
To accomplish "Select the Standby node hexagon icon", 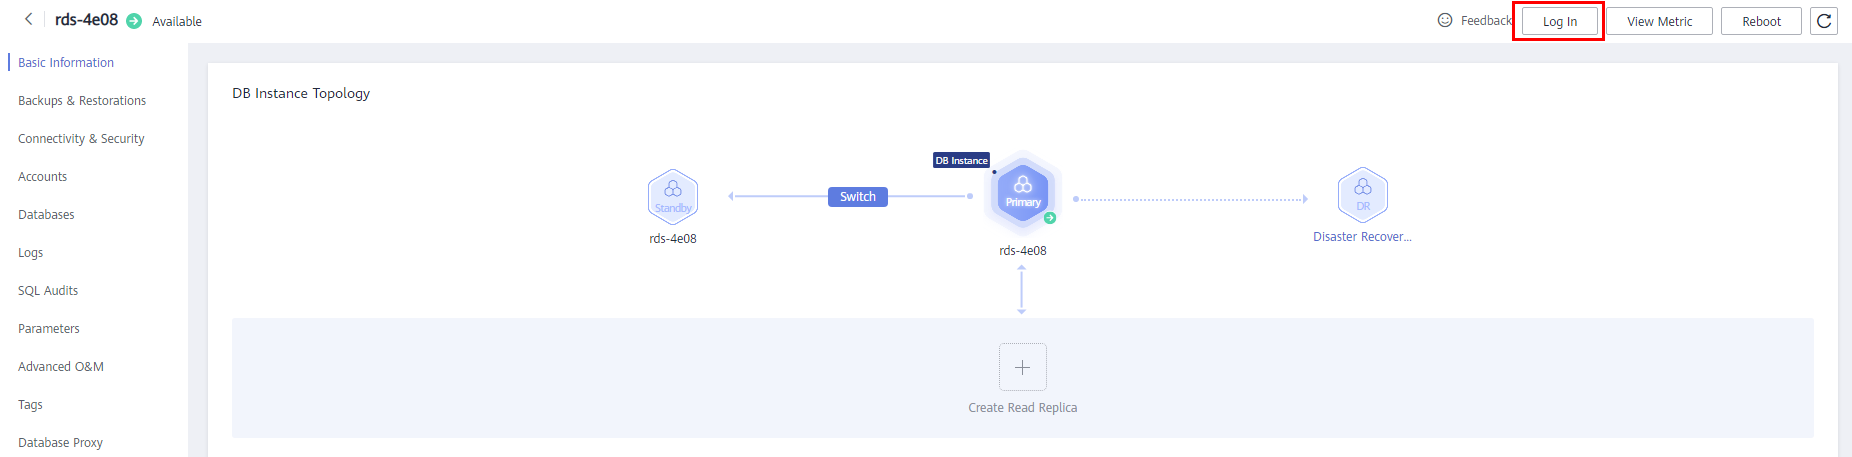I will (673, 196).
